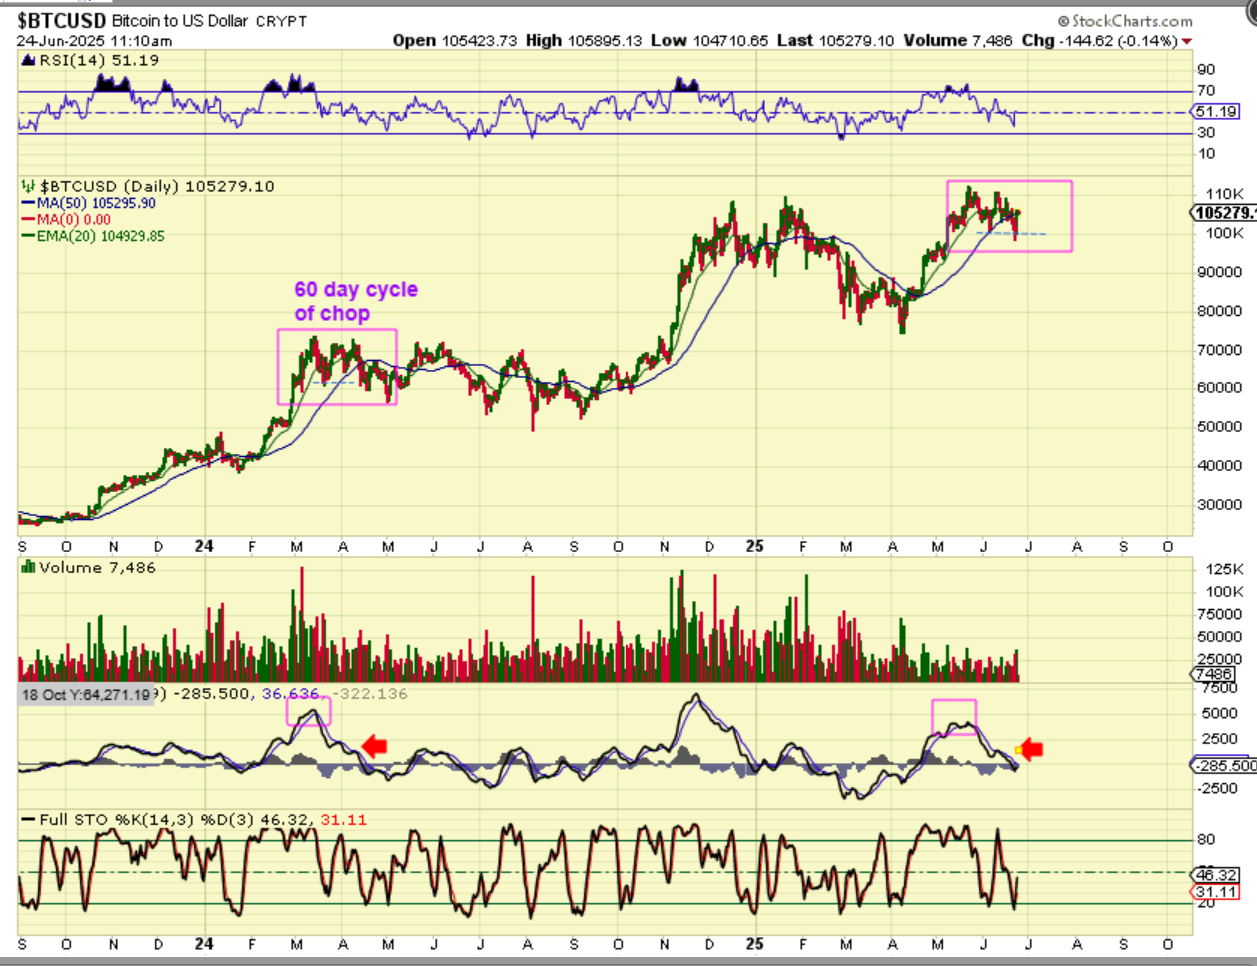Click the MA(0) 0.00 legend entry
The height and width of the screenshot is (966, 1257).
67,219
